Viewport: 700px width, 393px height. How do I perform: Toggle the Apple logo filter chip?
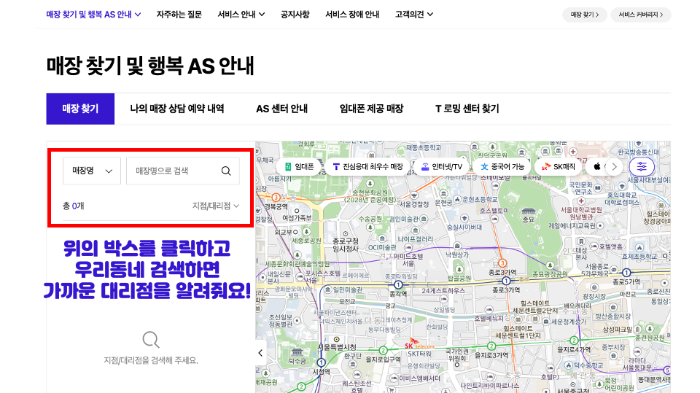pos(597,167)
